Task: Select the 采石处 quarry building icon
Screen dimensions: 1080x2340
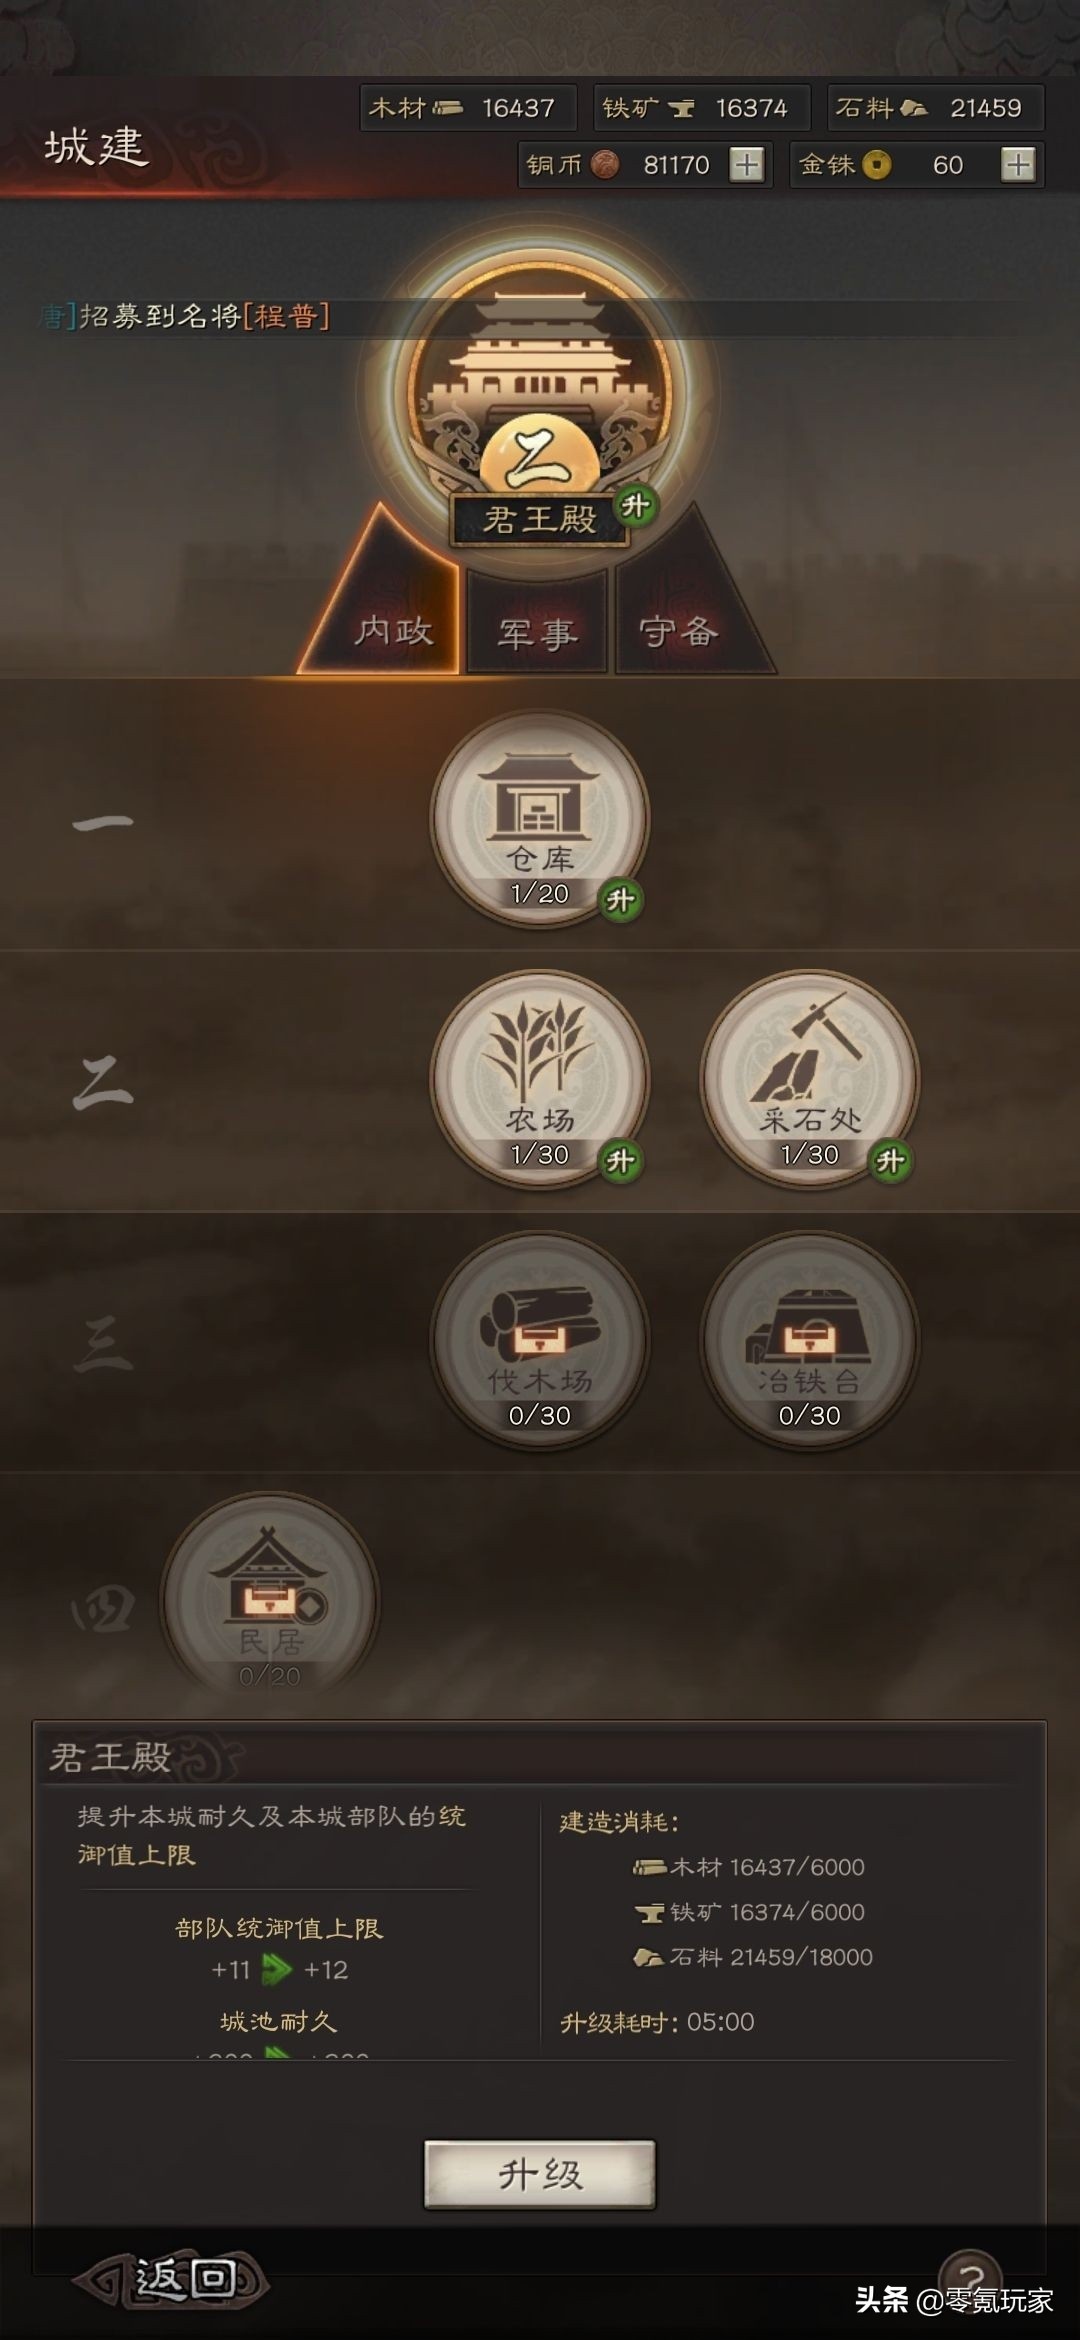Action: pos(810,1079)
